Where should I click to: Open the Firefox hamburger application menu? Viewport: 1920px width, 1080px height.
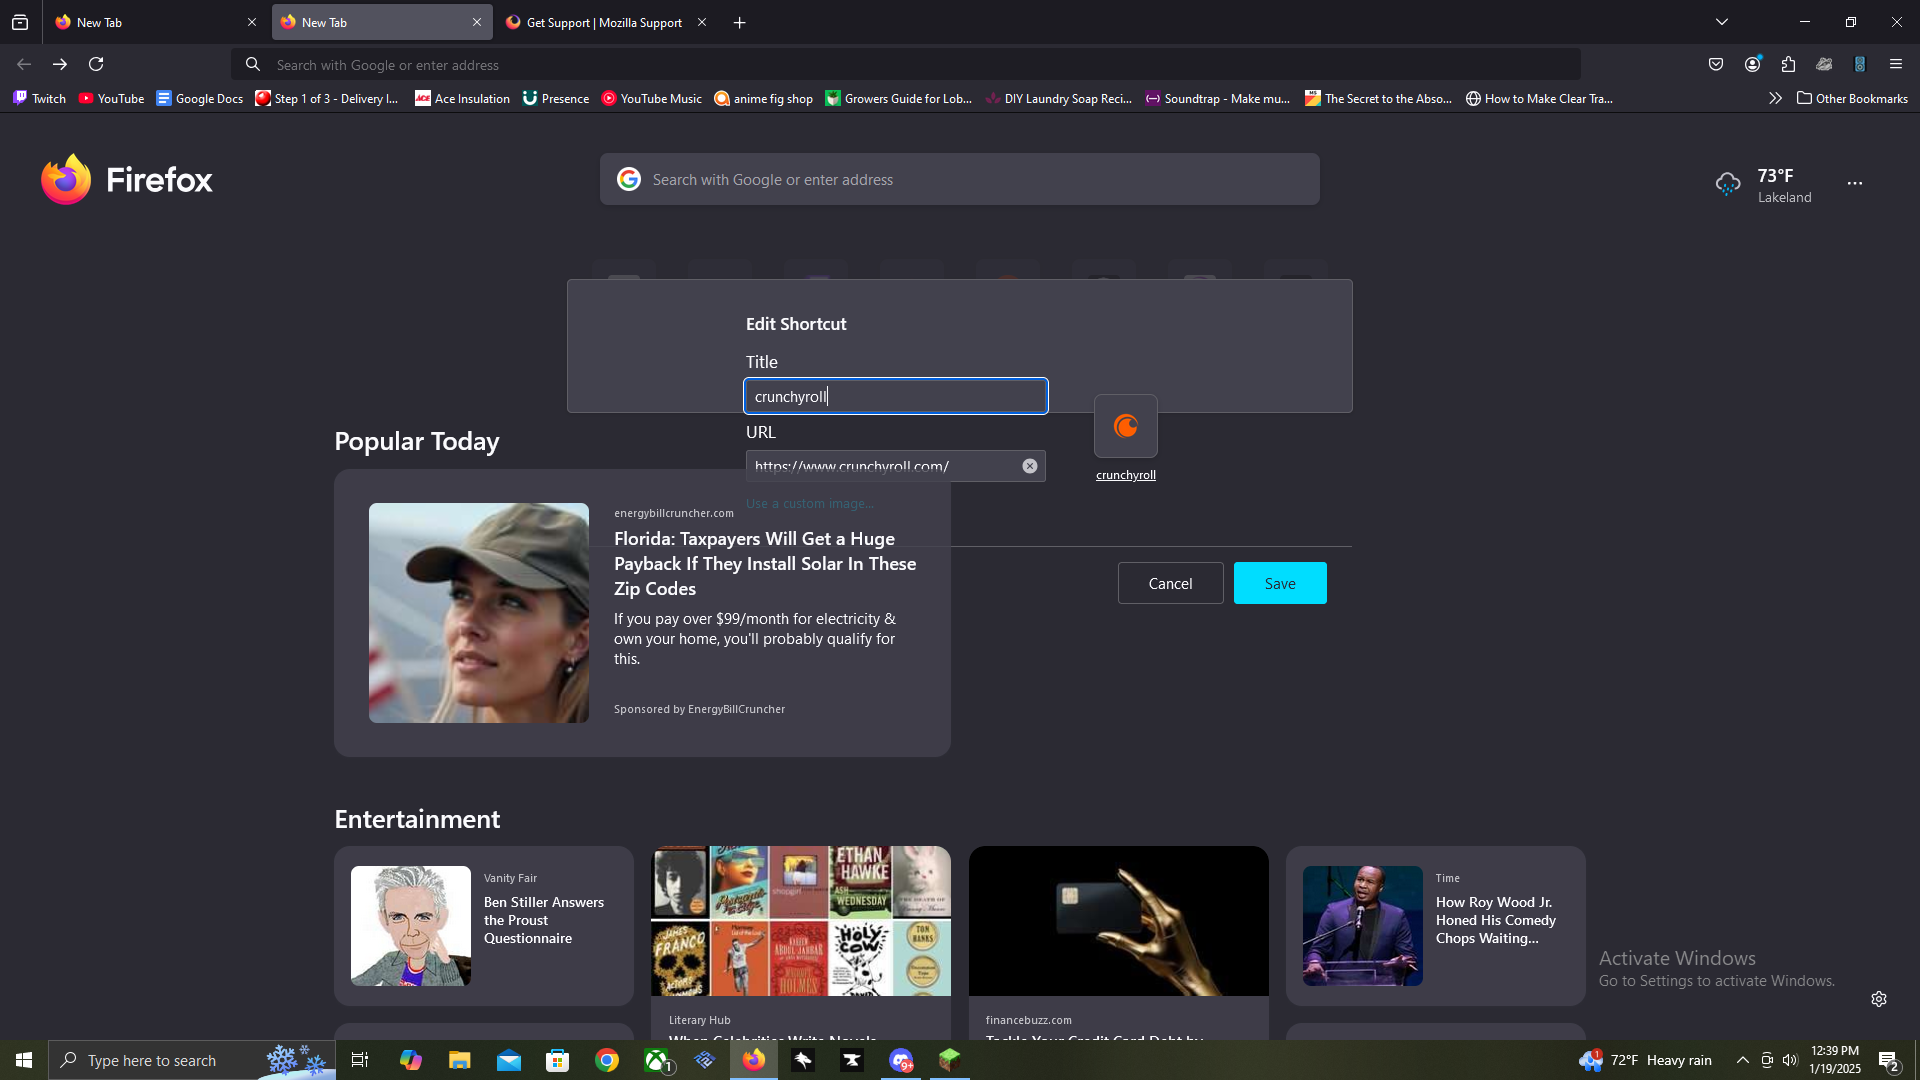[1896, 64]
